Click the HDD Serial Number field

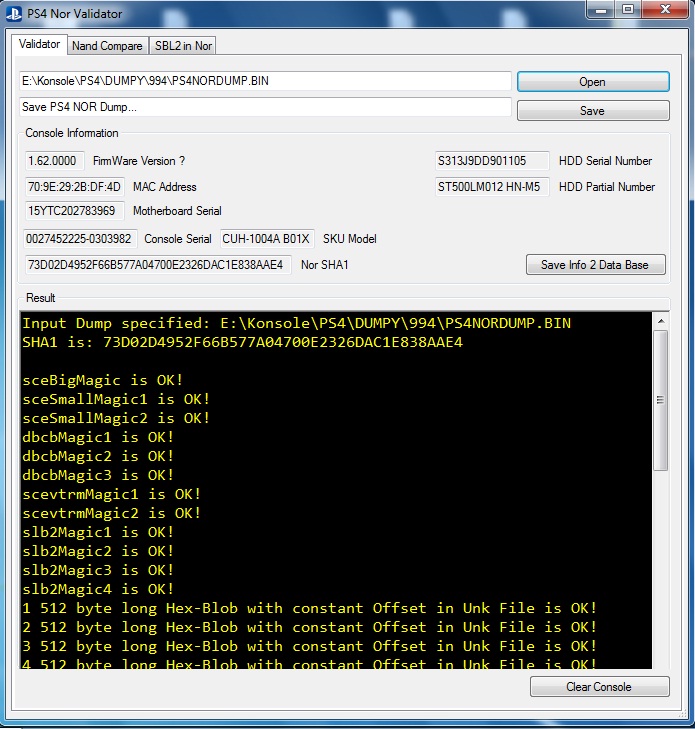[x=492, y=161]
